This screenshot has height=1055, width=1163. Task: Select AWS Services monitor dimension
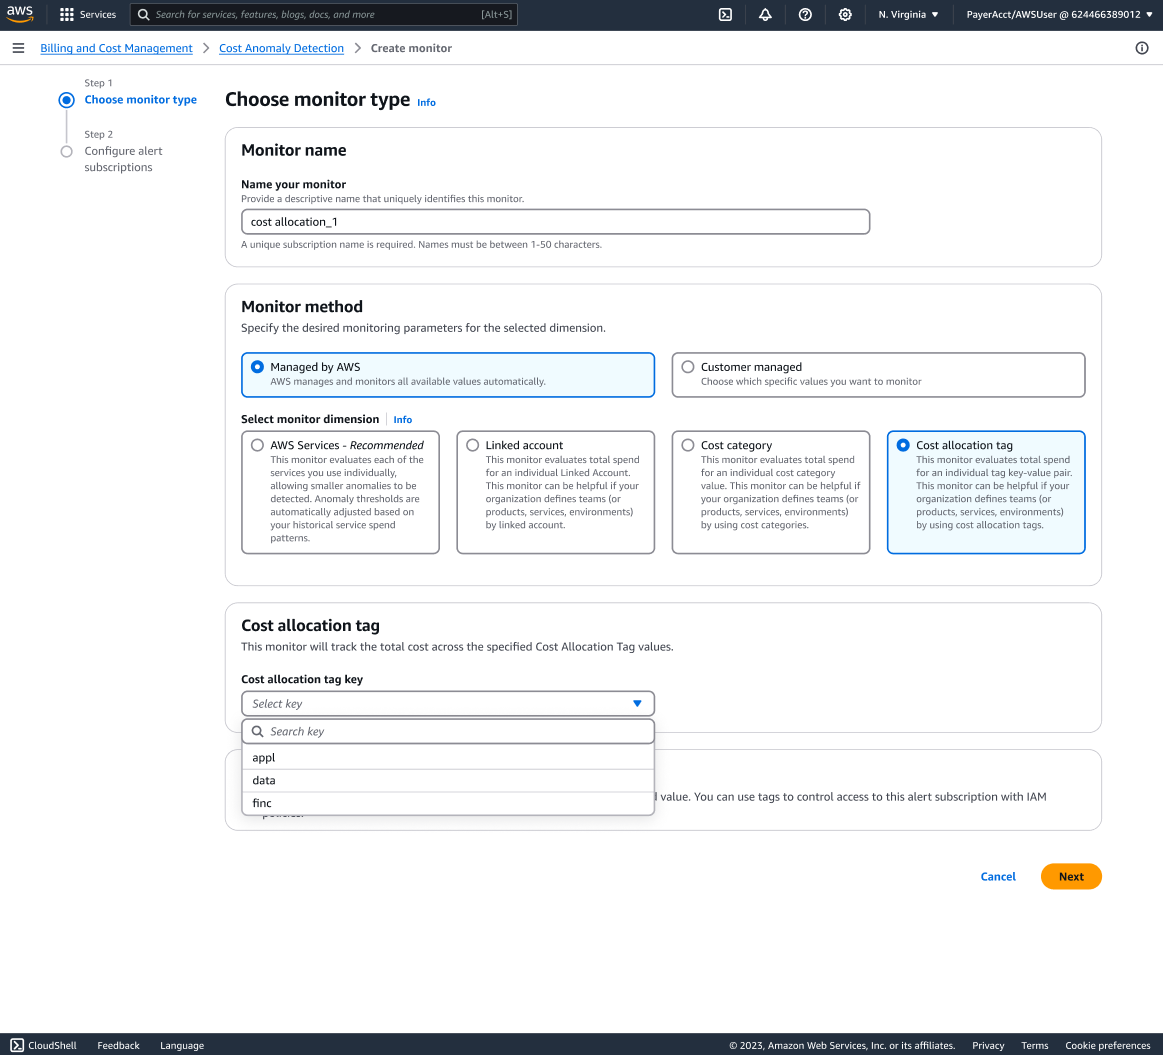pyautogui.click(x=258, y=445)
